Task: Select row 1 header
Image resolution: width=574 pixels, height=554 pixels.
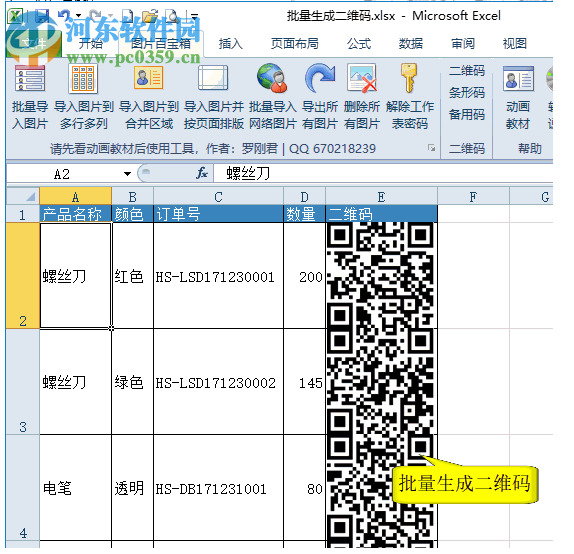Action: [23, 214]
